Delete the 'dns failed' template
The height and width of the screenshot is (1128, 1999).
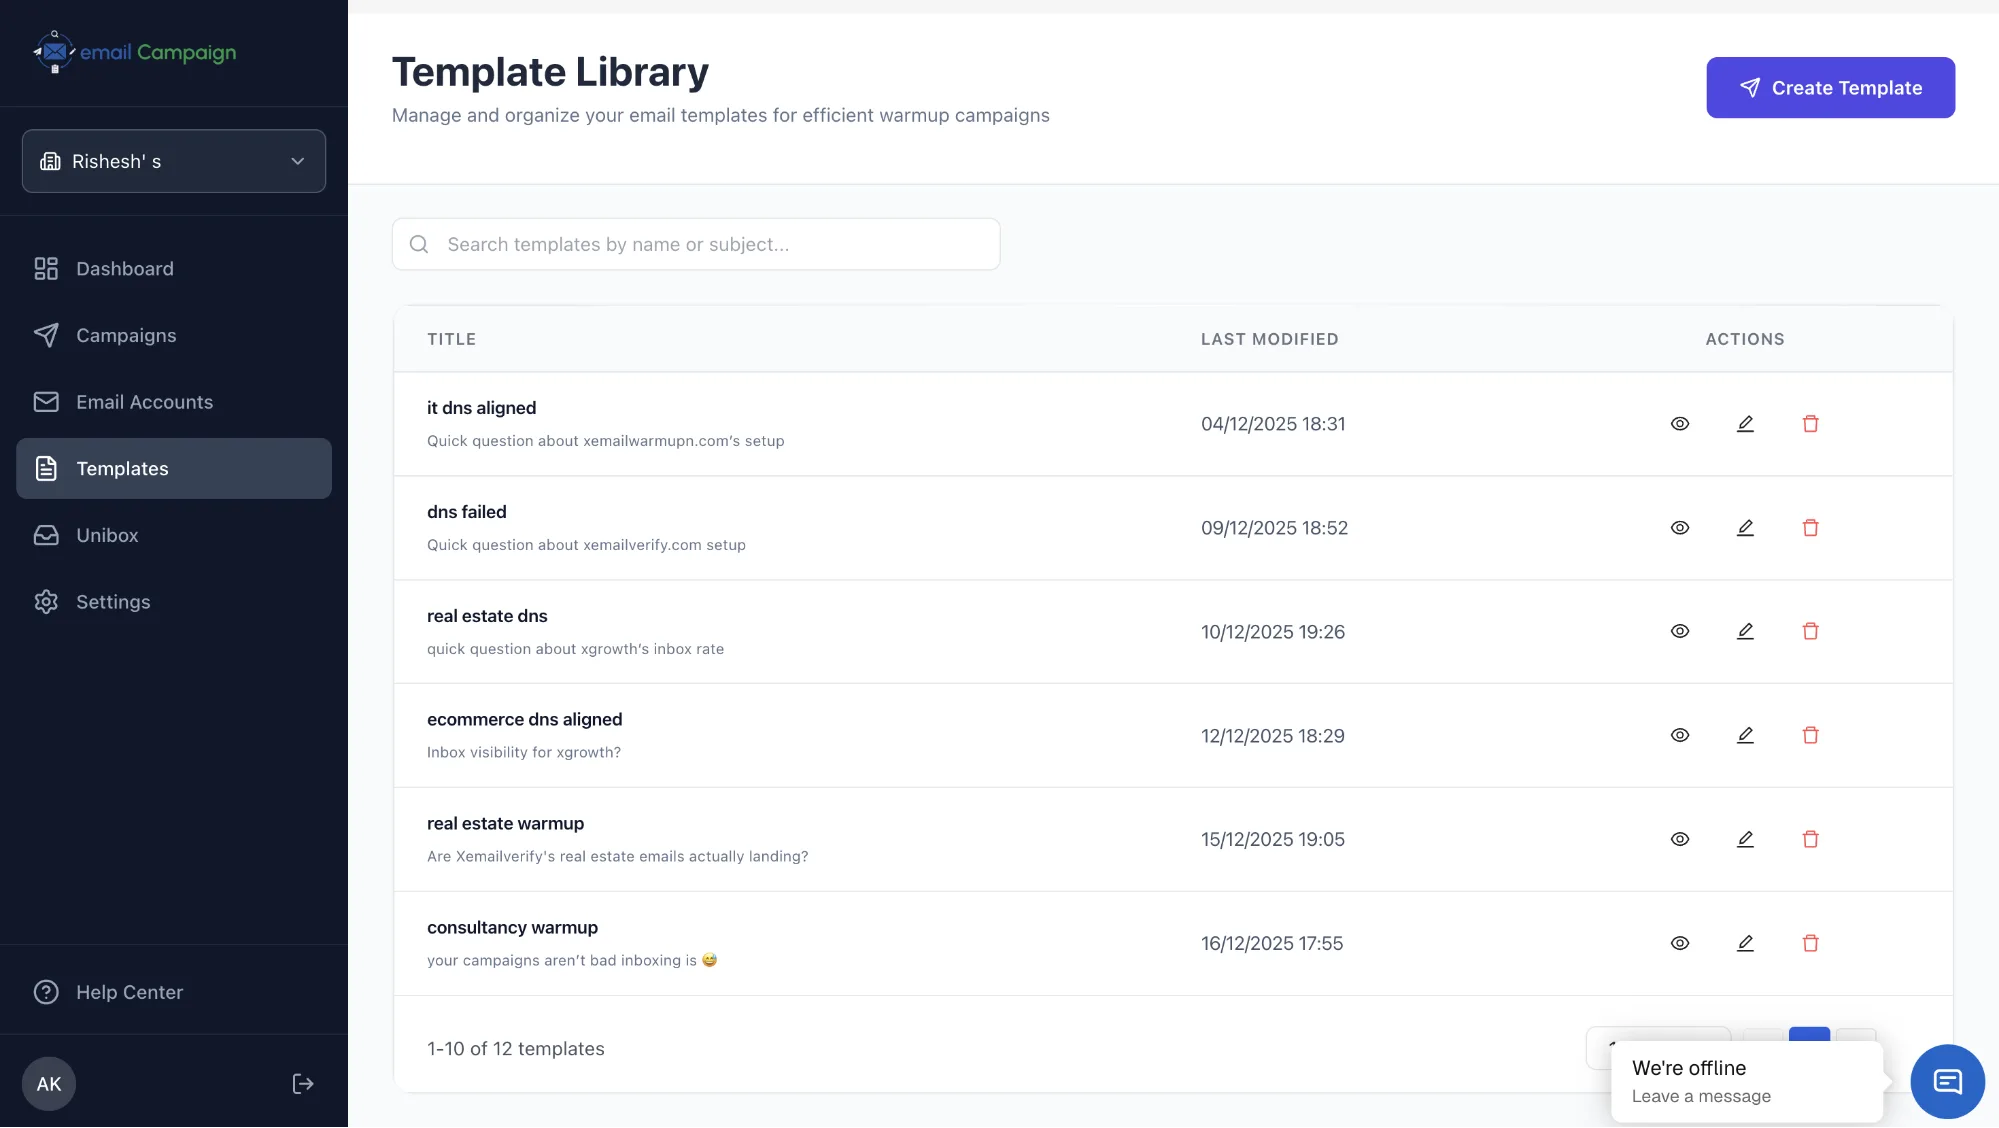1810,528
